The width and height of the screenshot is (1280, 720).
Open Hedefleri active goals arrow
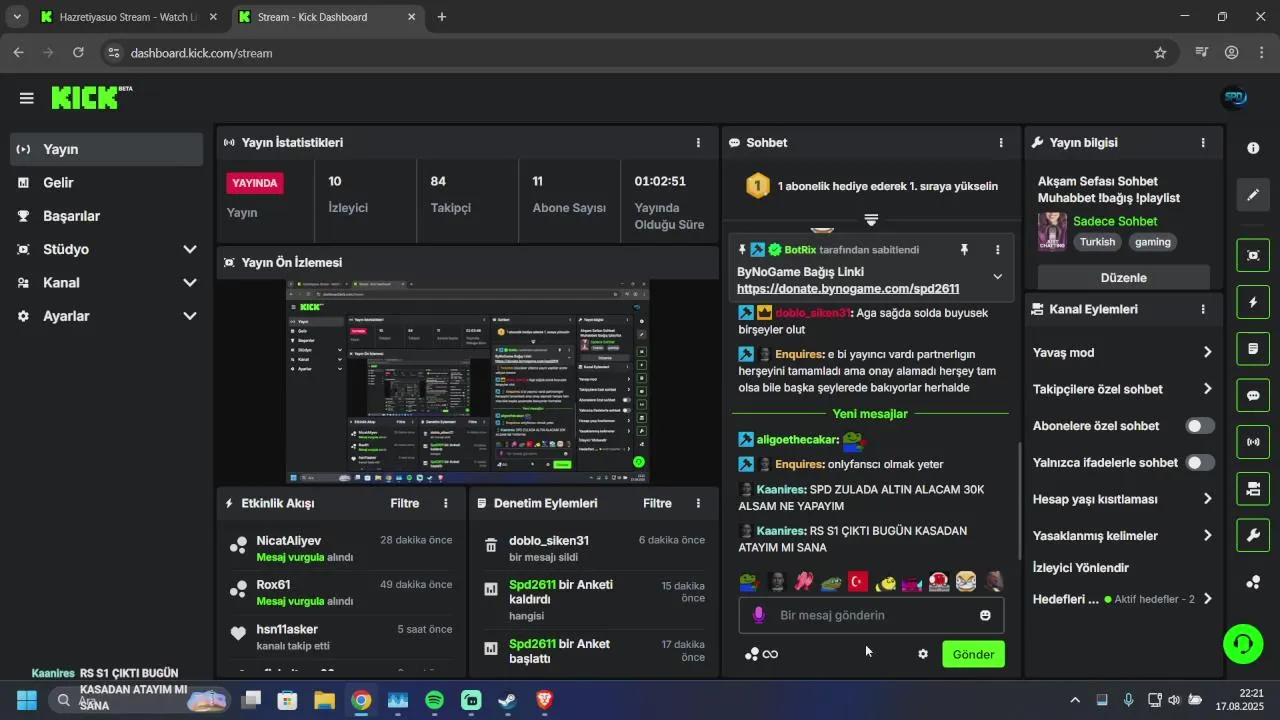click(x=1207, y=599)
